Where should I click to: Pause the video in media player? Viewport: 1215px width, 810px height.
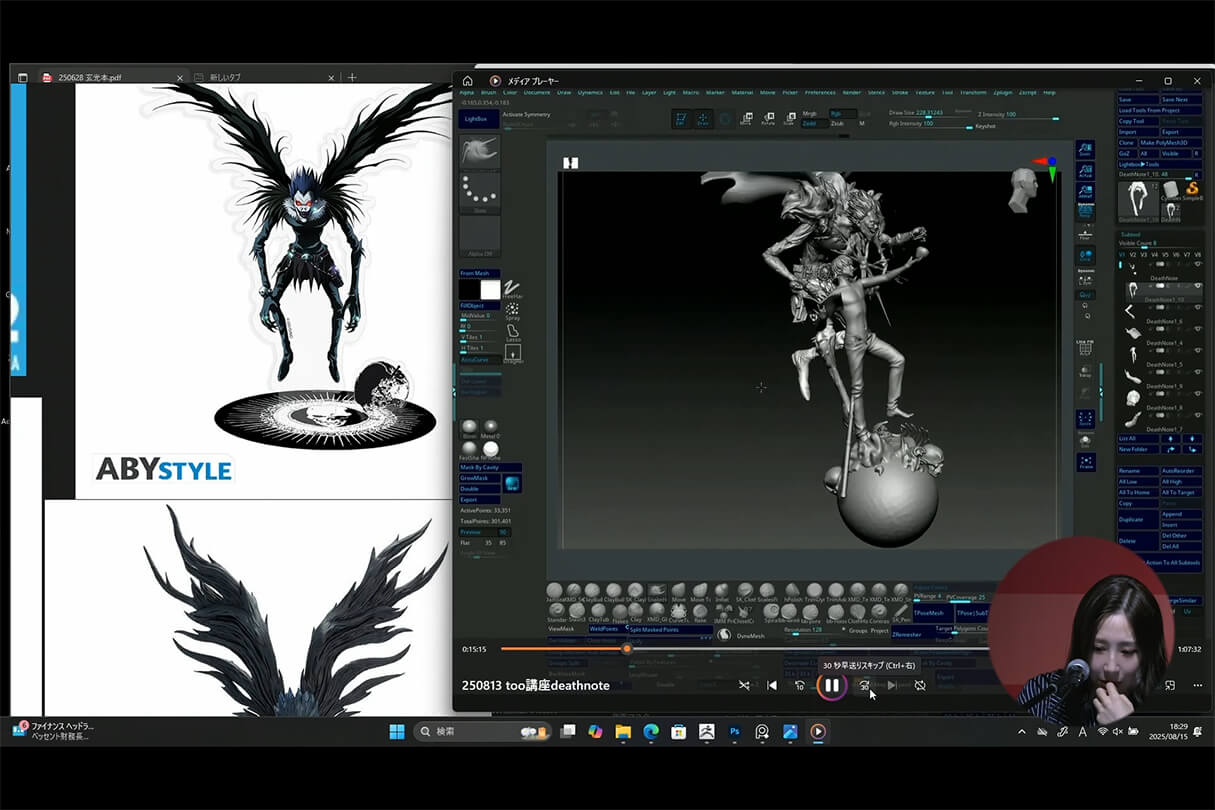[831, 685]
